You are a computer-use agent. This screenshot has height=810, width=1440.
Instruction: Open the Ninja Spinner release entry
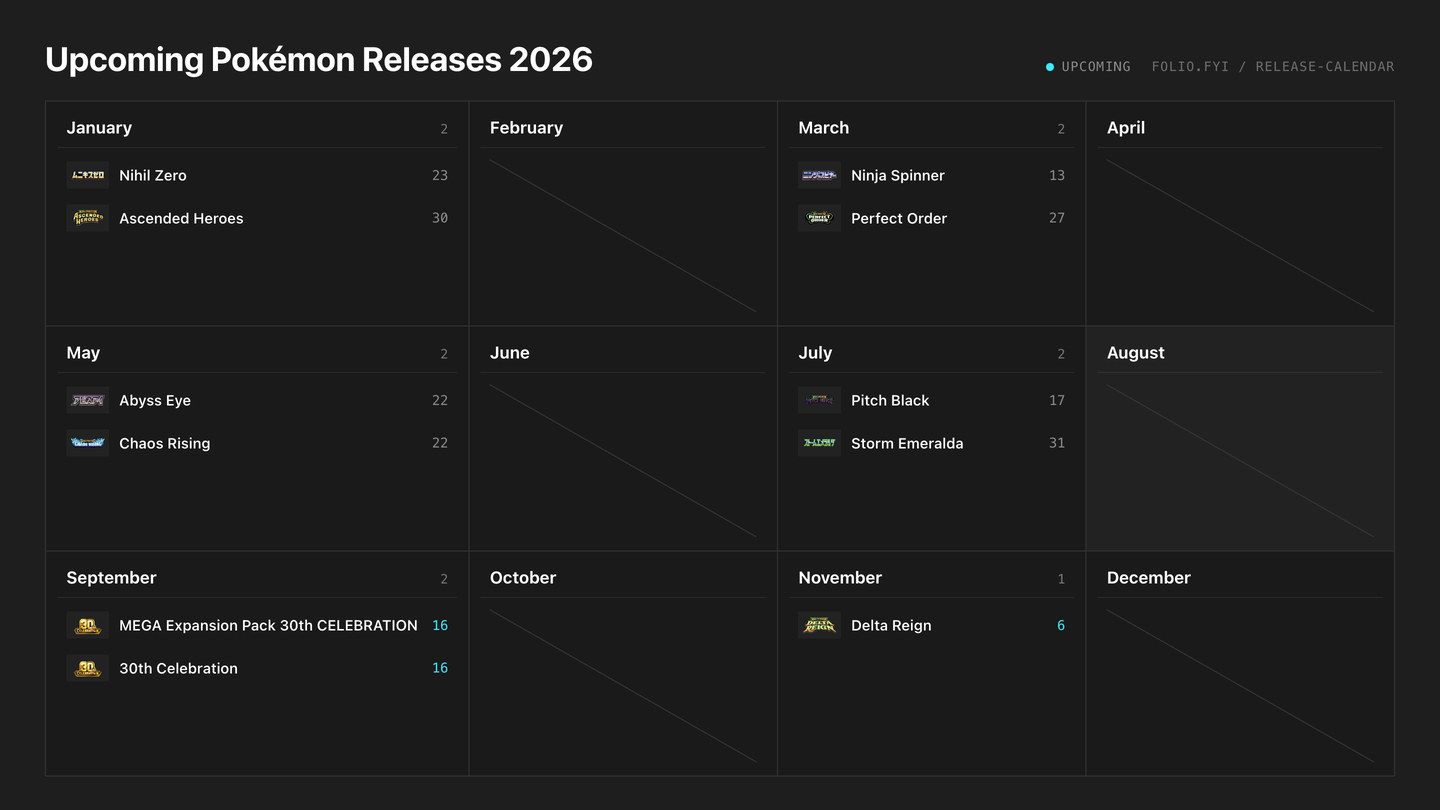932,175
